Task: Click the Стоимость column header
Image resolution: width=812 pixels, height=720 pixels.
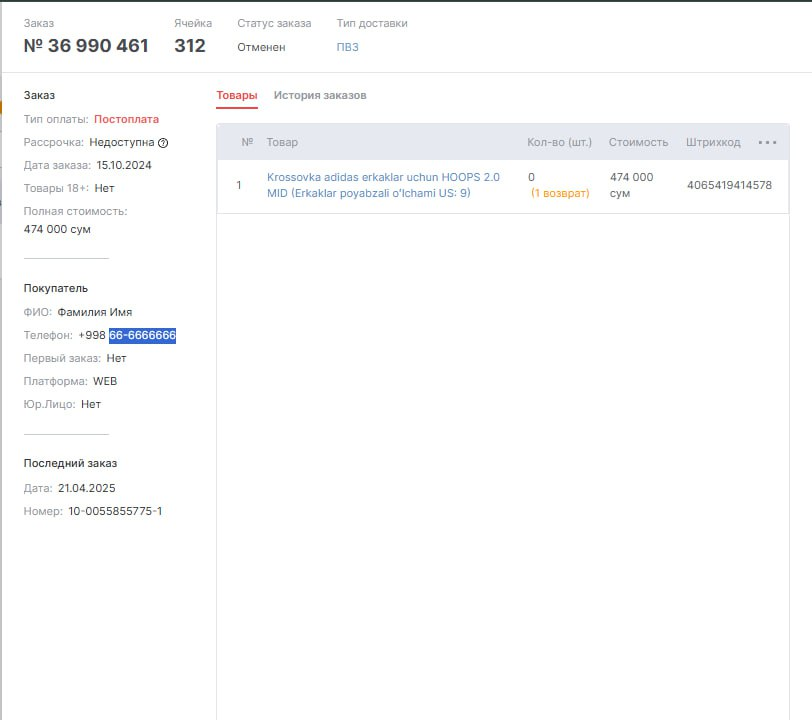Action: [638, 142]
